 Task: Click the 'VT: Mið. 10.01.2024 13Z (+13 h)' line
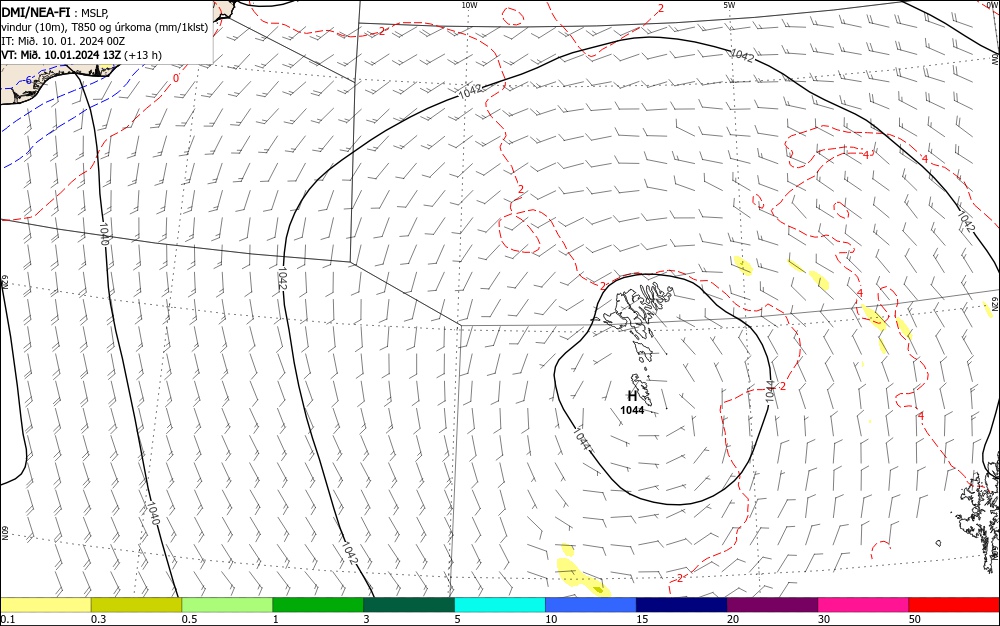[82, 55]
